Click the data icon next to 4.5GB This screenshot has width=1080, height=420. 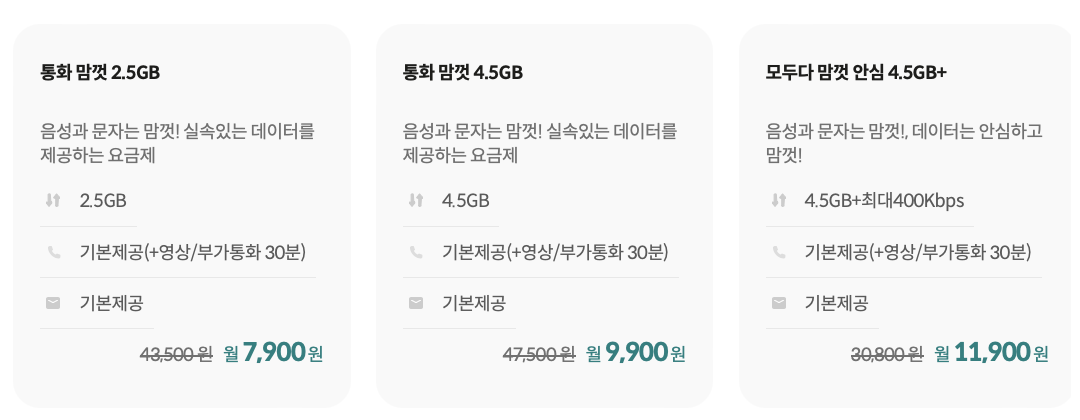[415, 201]
